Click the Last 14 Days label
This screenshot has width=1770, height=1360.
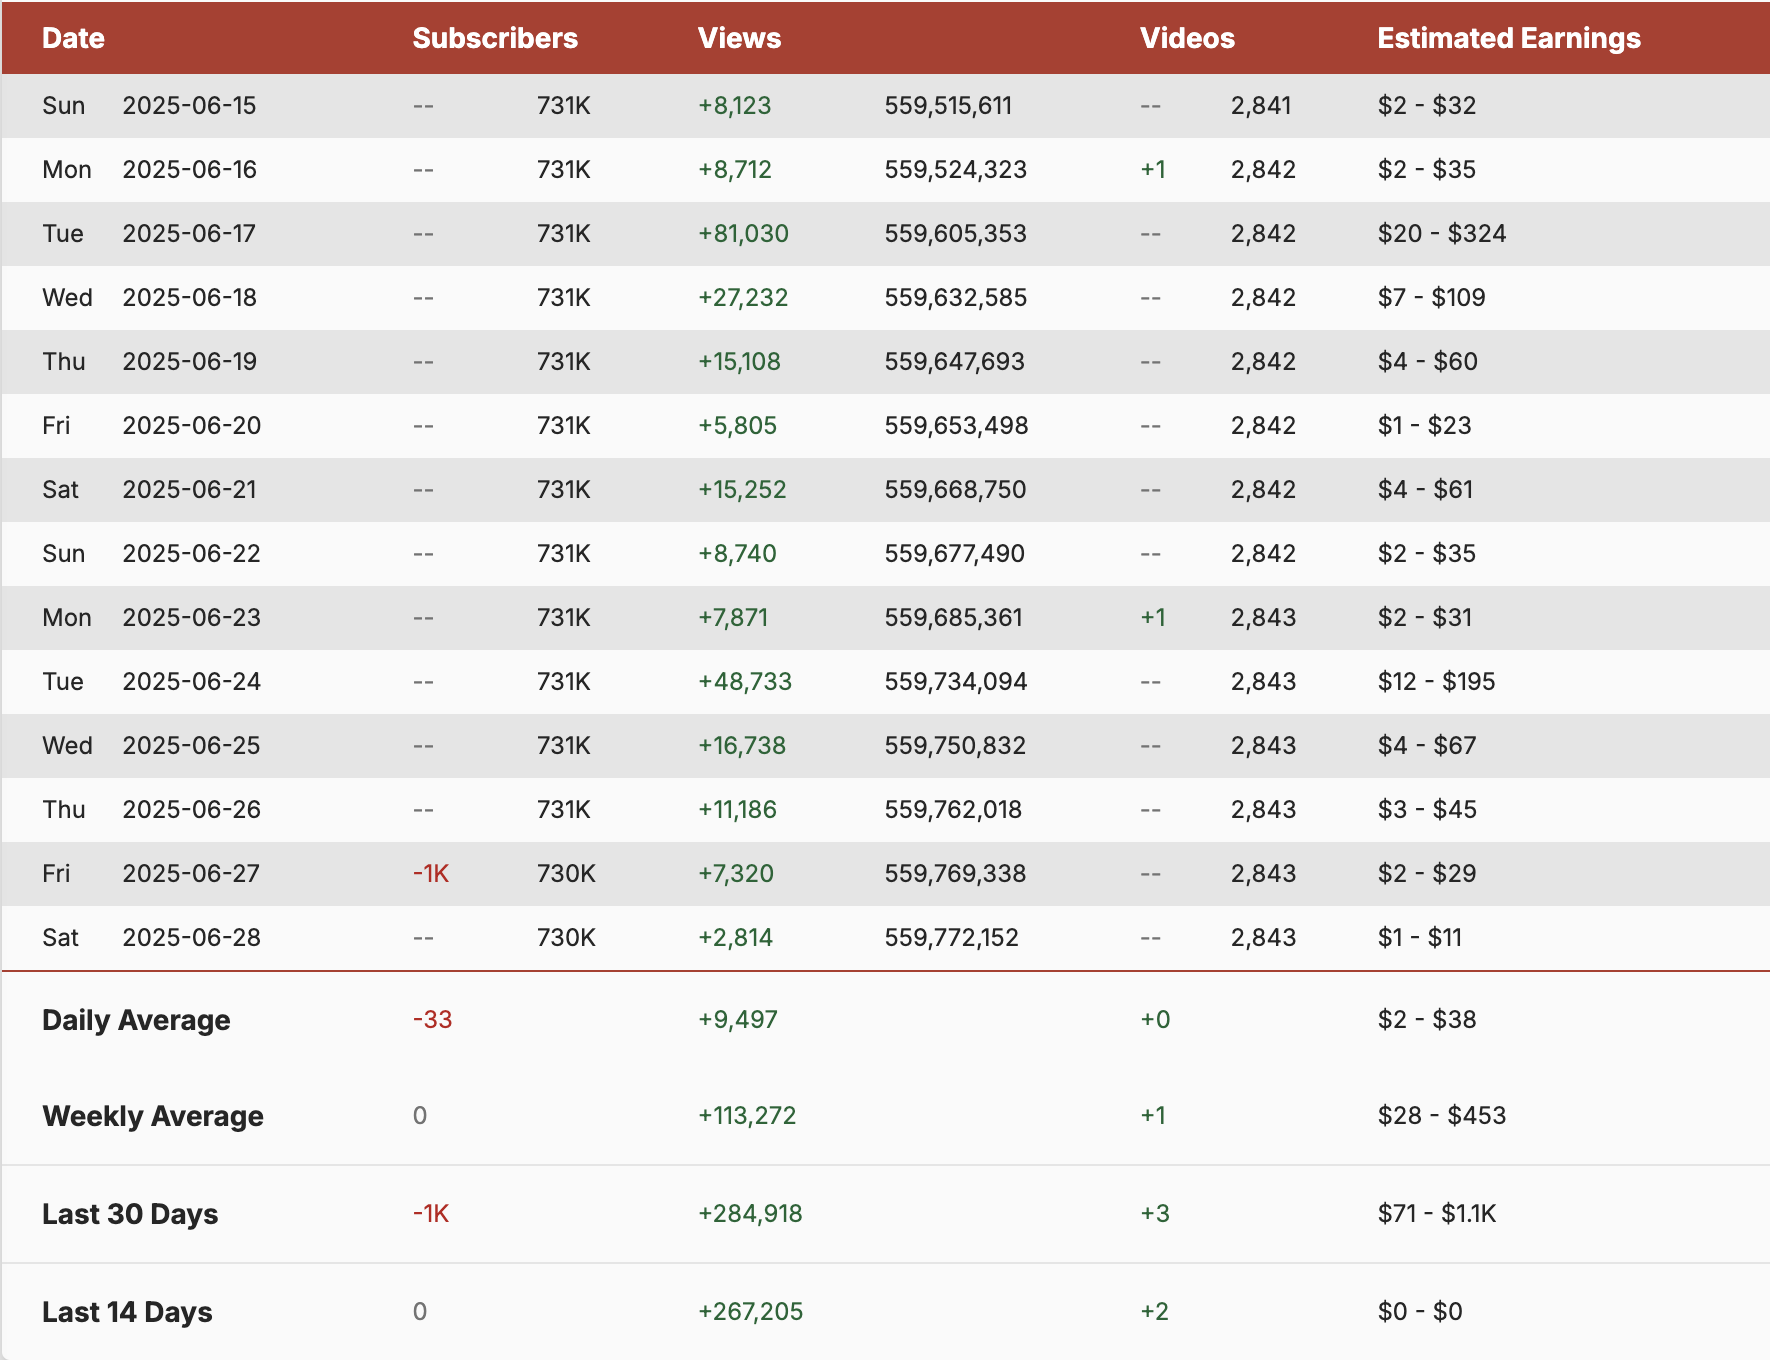tap(127, 1312)
